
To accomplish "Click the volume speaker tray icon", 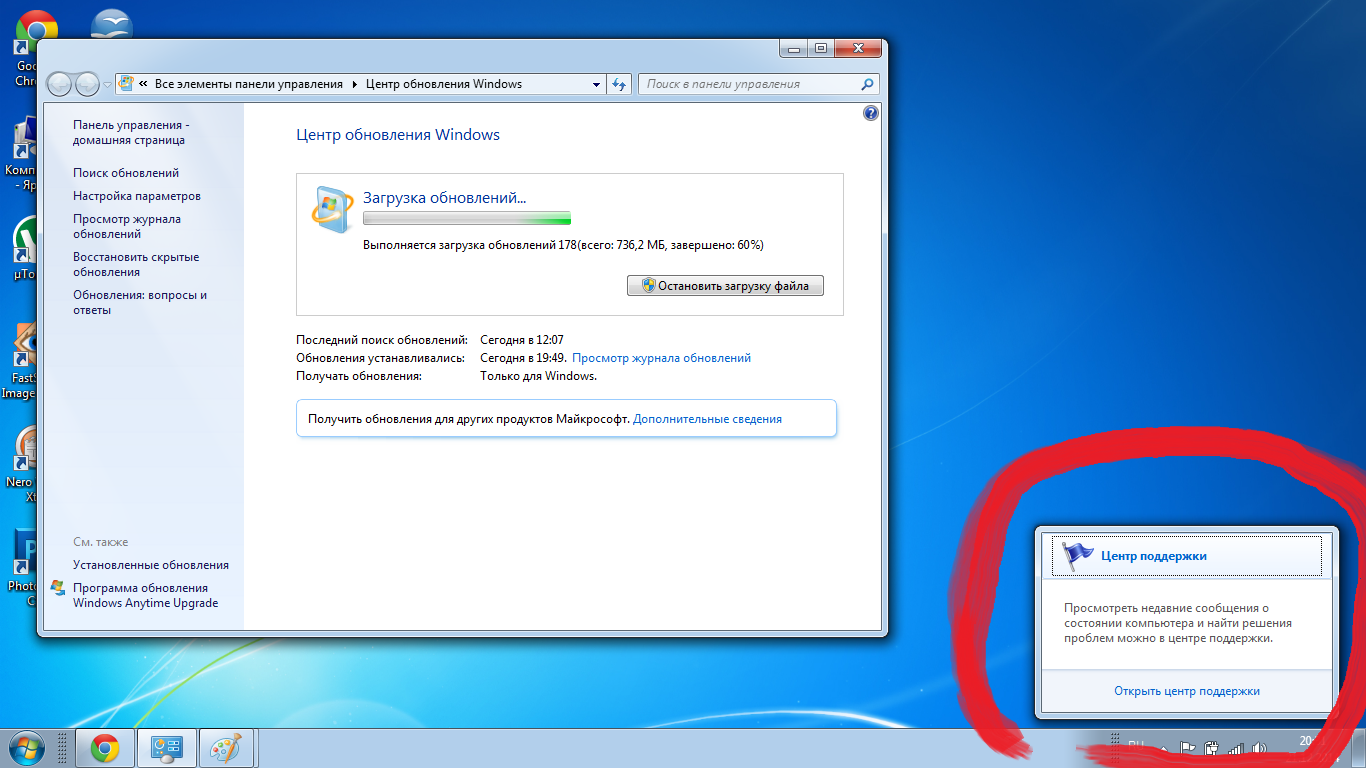I will tap(1259, 748).
